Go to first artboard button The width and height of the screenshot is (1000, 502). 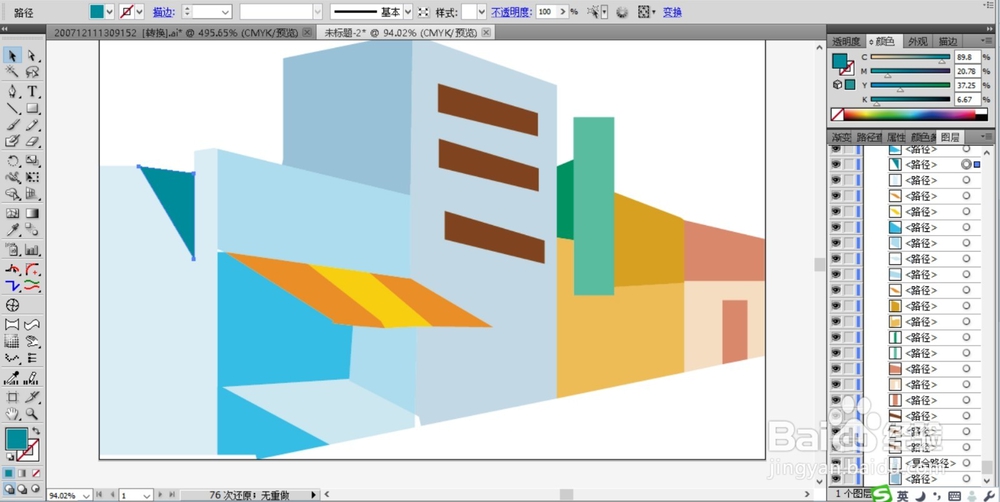tap(99, 494)
